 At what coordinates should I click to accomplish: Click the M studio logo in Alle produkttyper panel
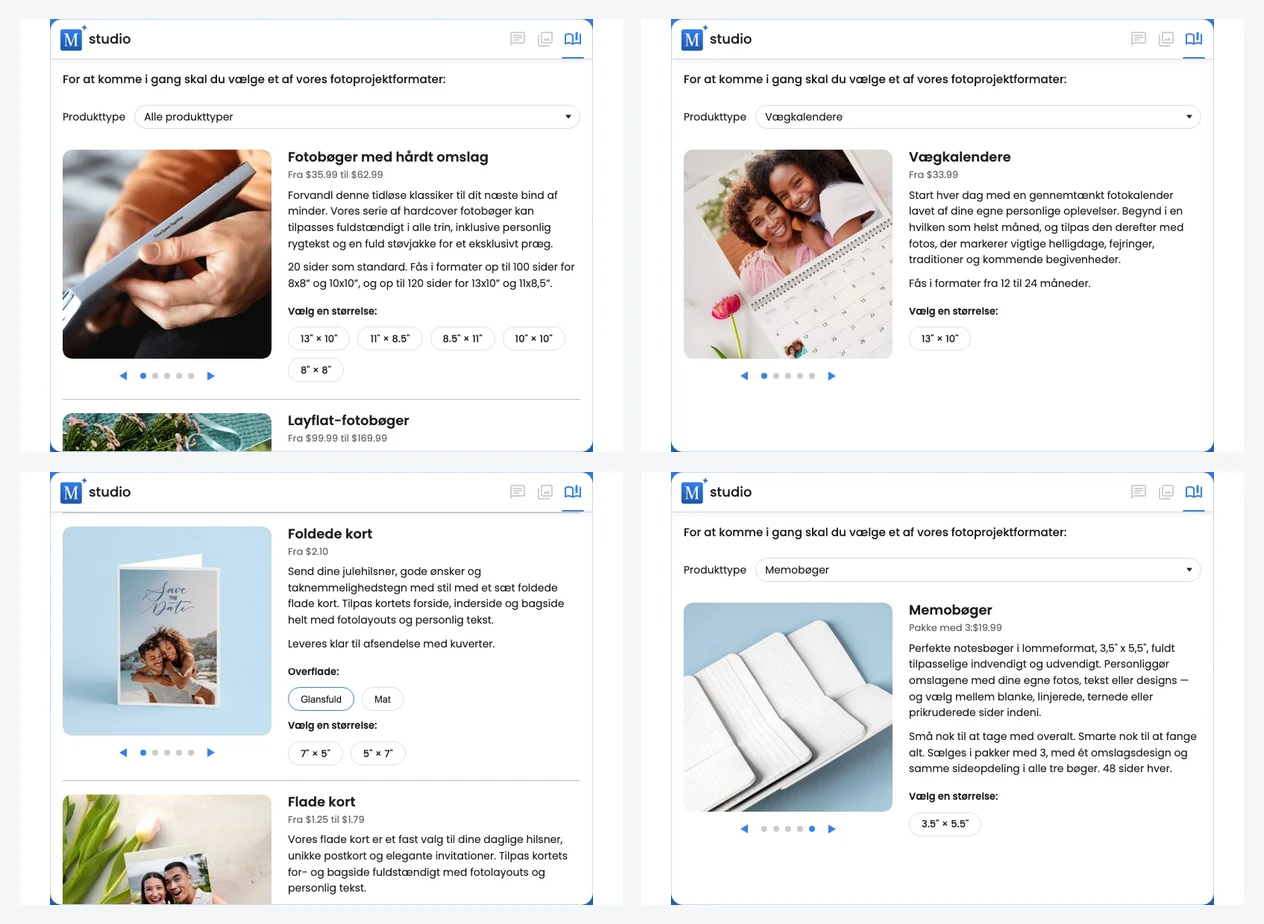pos(96,39)
